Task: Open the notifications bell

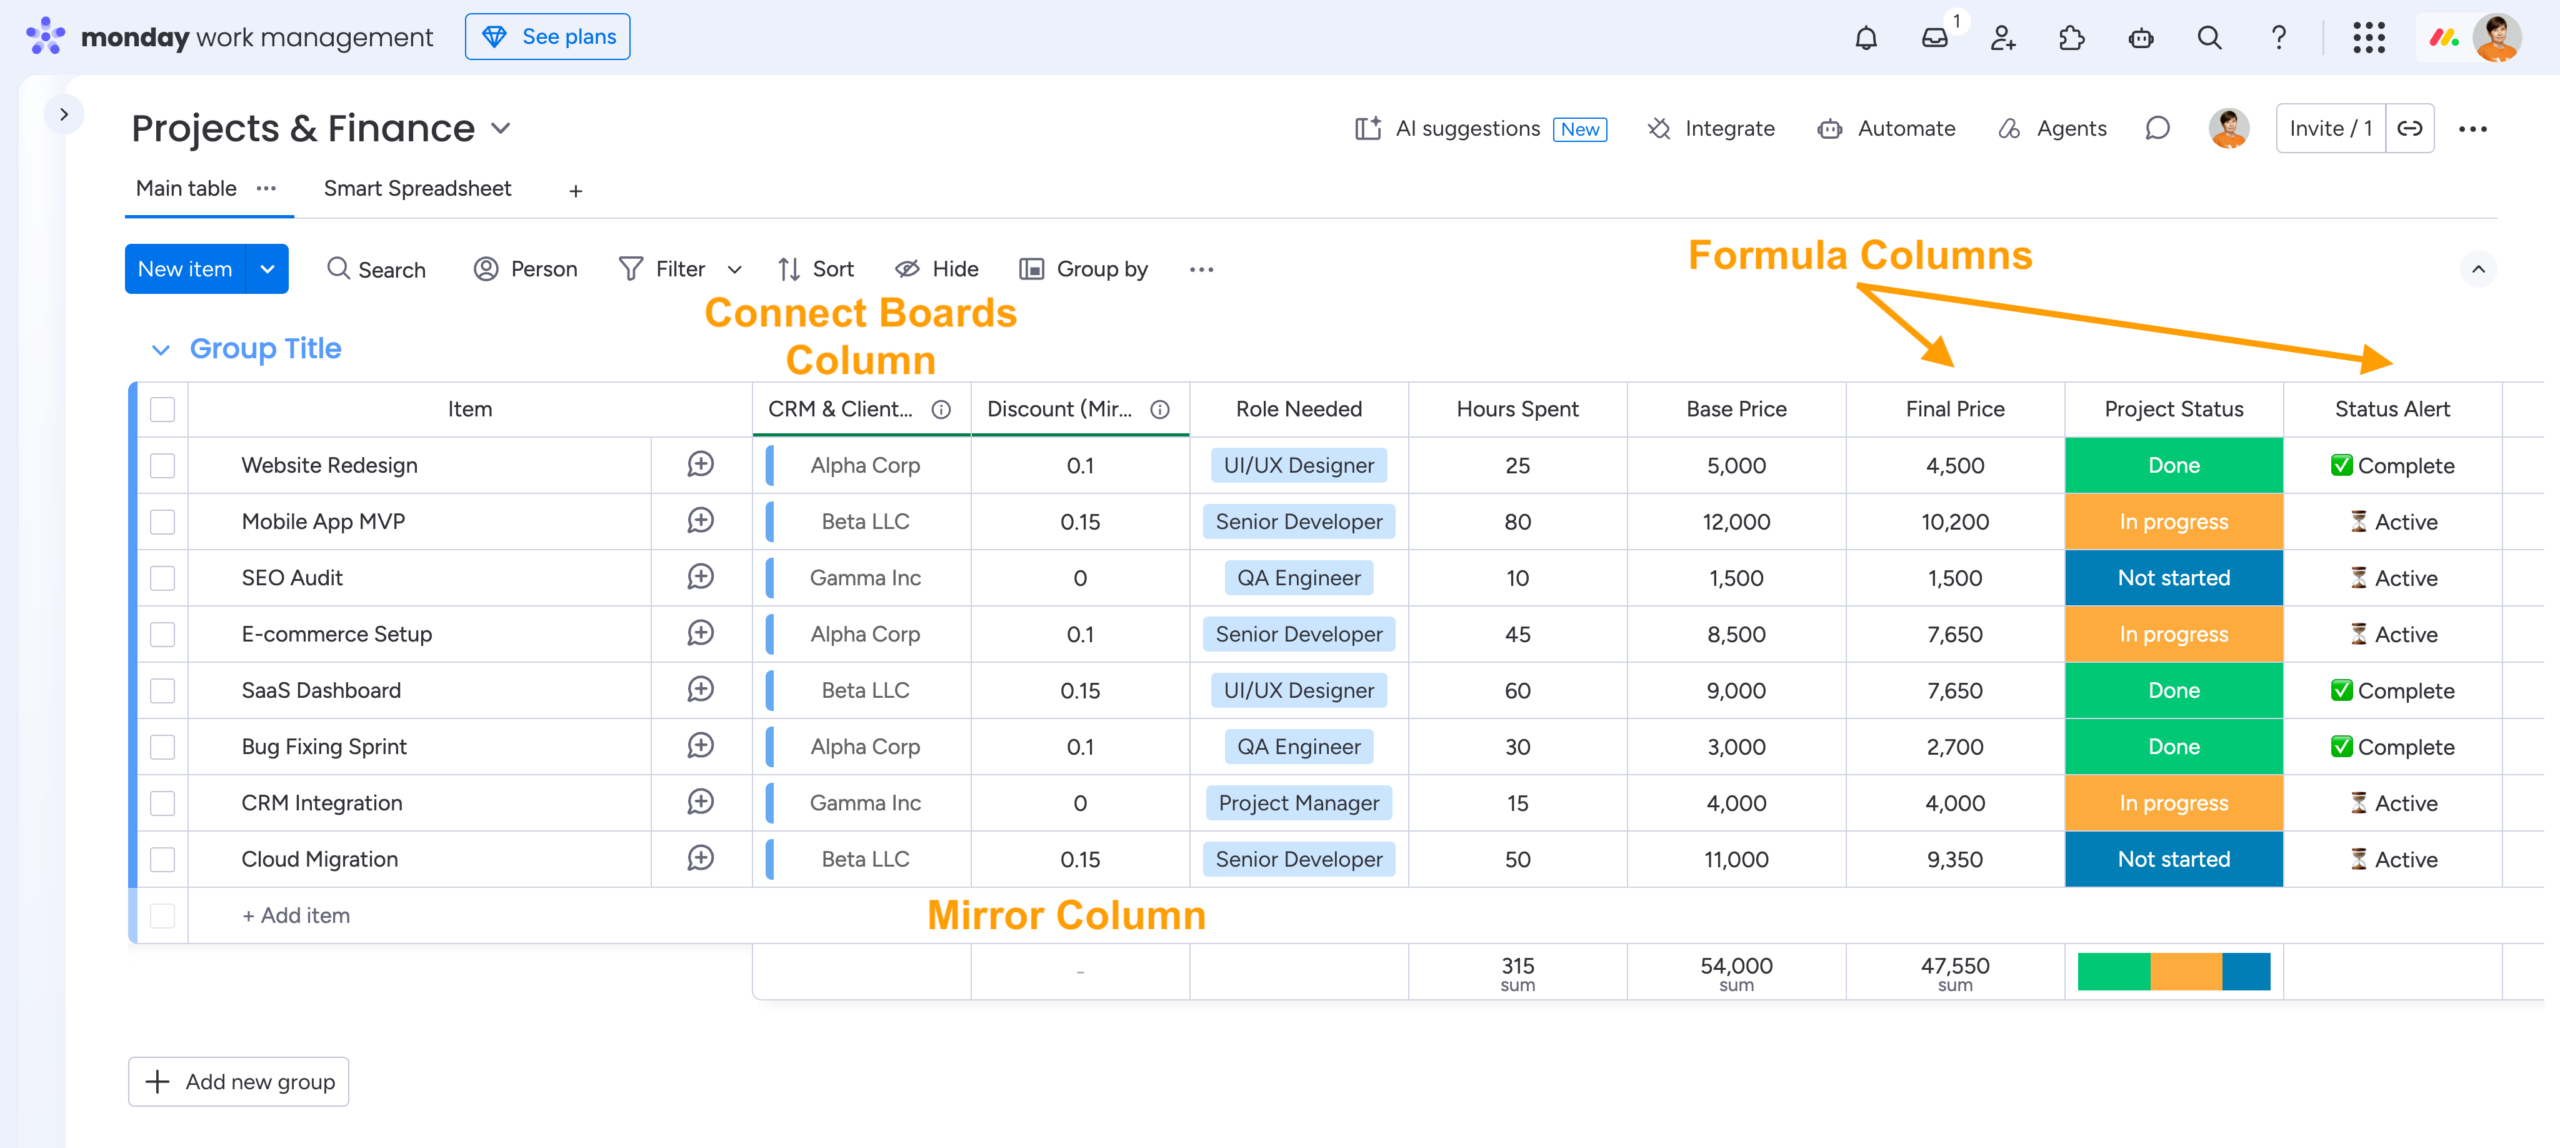Action: click(x=1866, y=38)
